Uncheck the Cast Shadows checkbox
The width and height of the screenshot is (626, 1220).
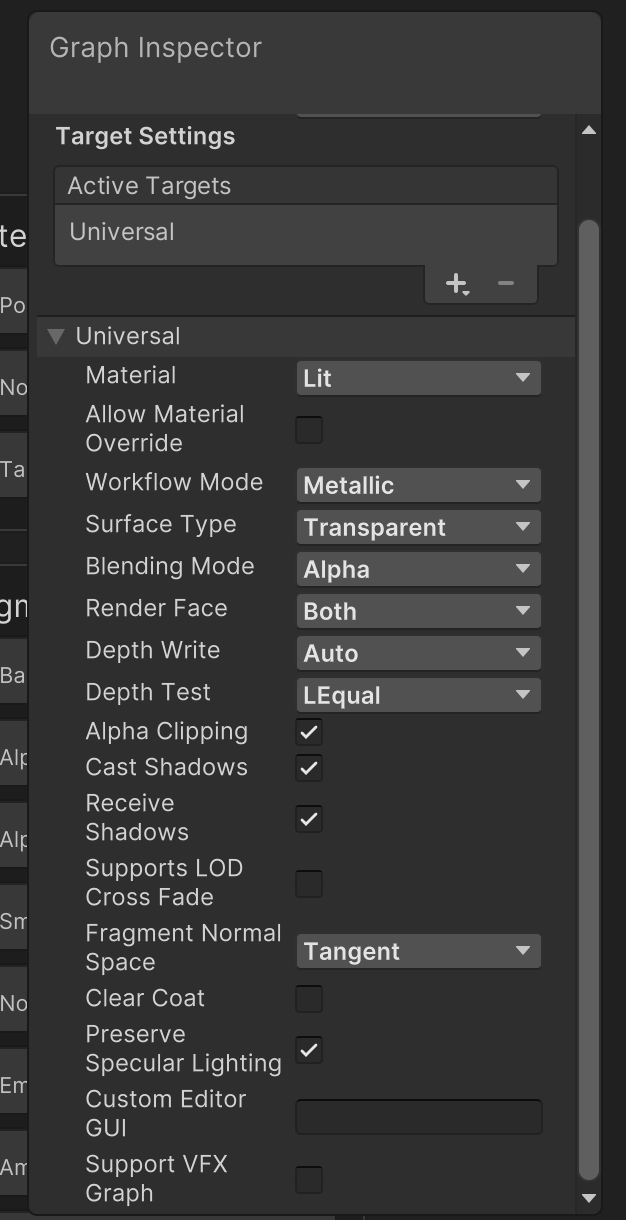(309, 768)
